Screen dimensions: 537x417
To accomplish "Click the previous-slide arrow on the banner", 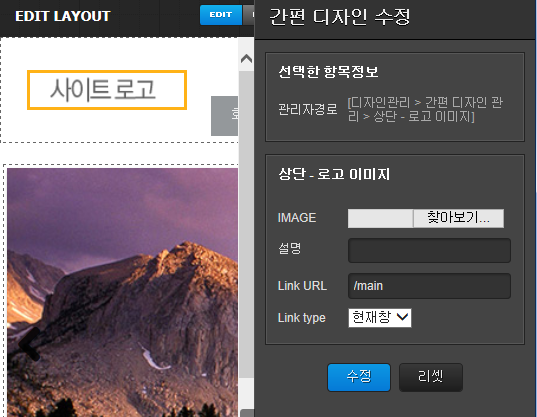I will [x=30, y=343].
